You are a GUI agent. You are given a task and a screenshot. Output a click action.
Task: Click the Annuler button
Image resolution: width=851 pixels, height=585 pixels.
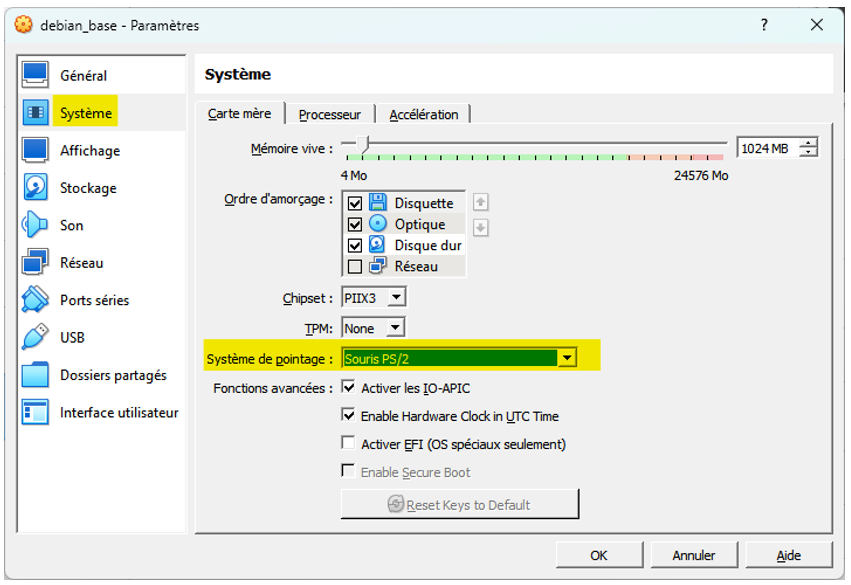point(694,555)
